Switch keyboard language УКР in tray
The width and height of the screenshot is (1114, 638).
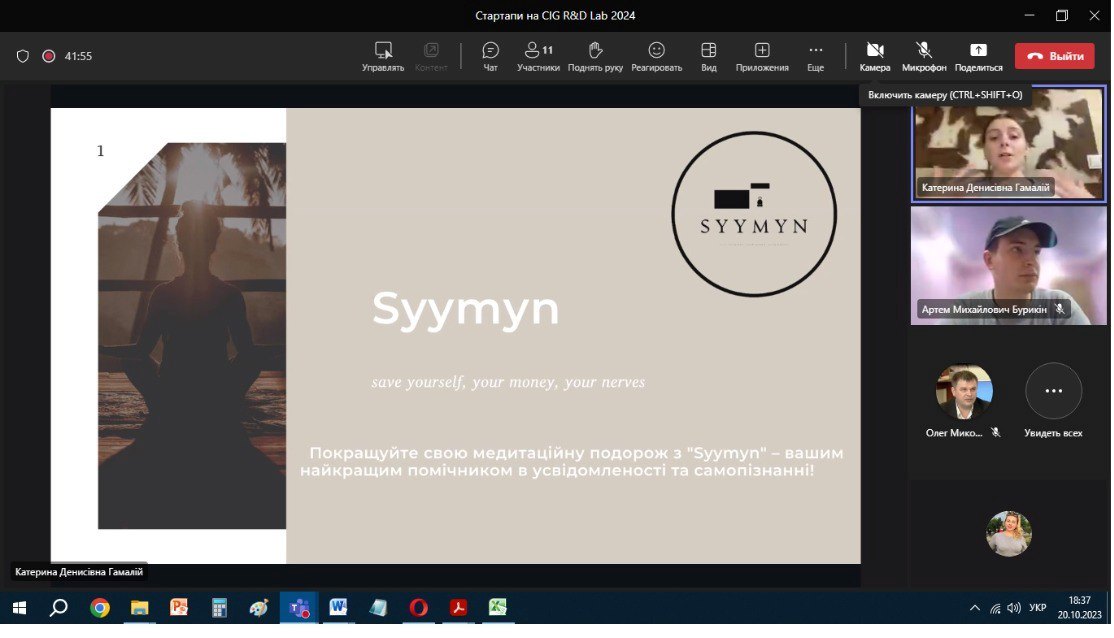pos(1038,607)
